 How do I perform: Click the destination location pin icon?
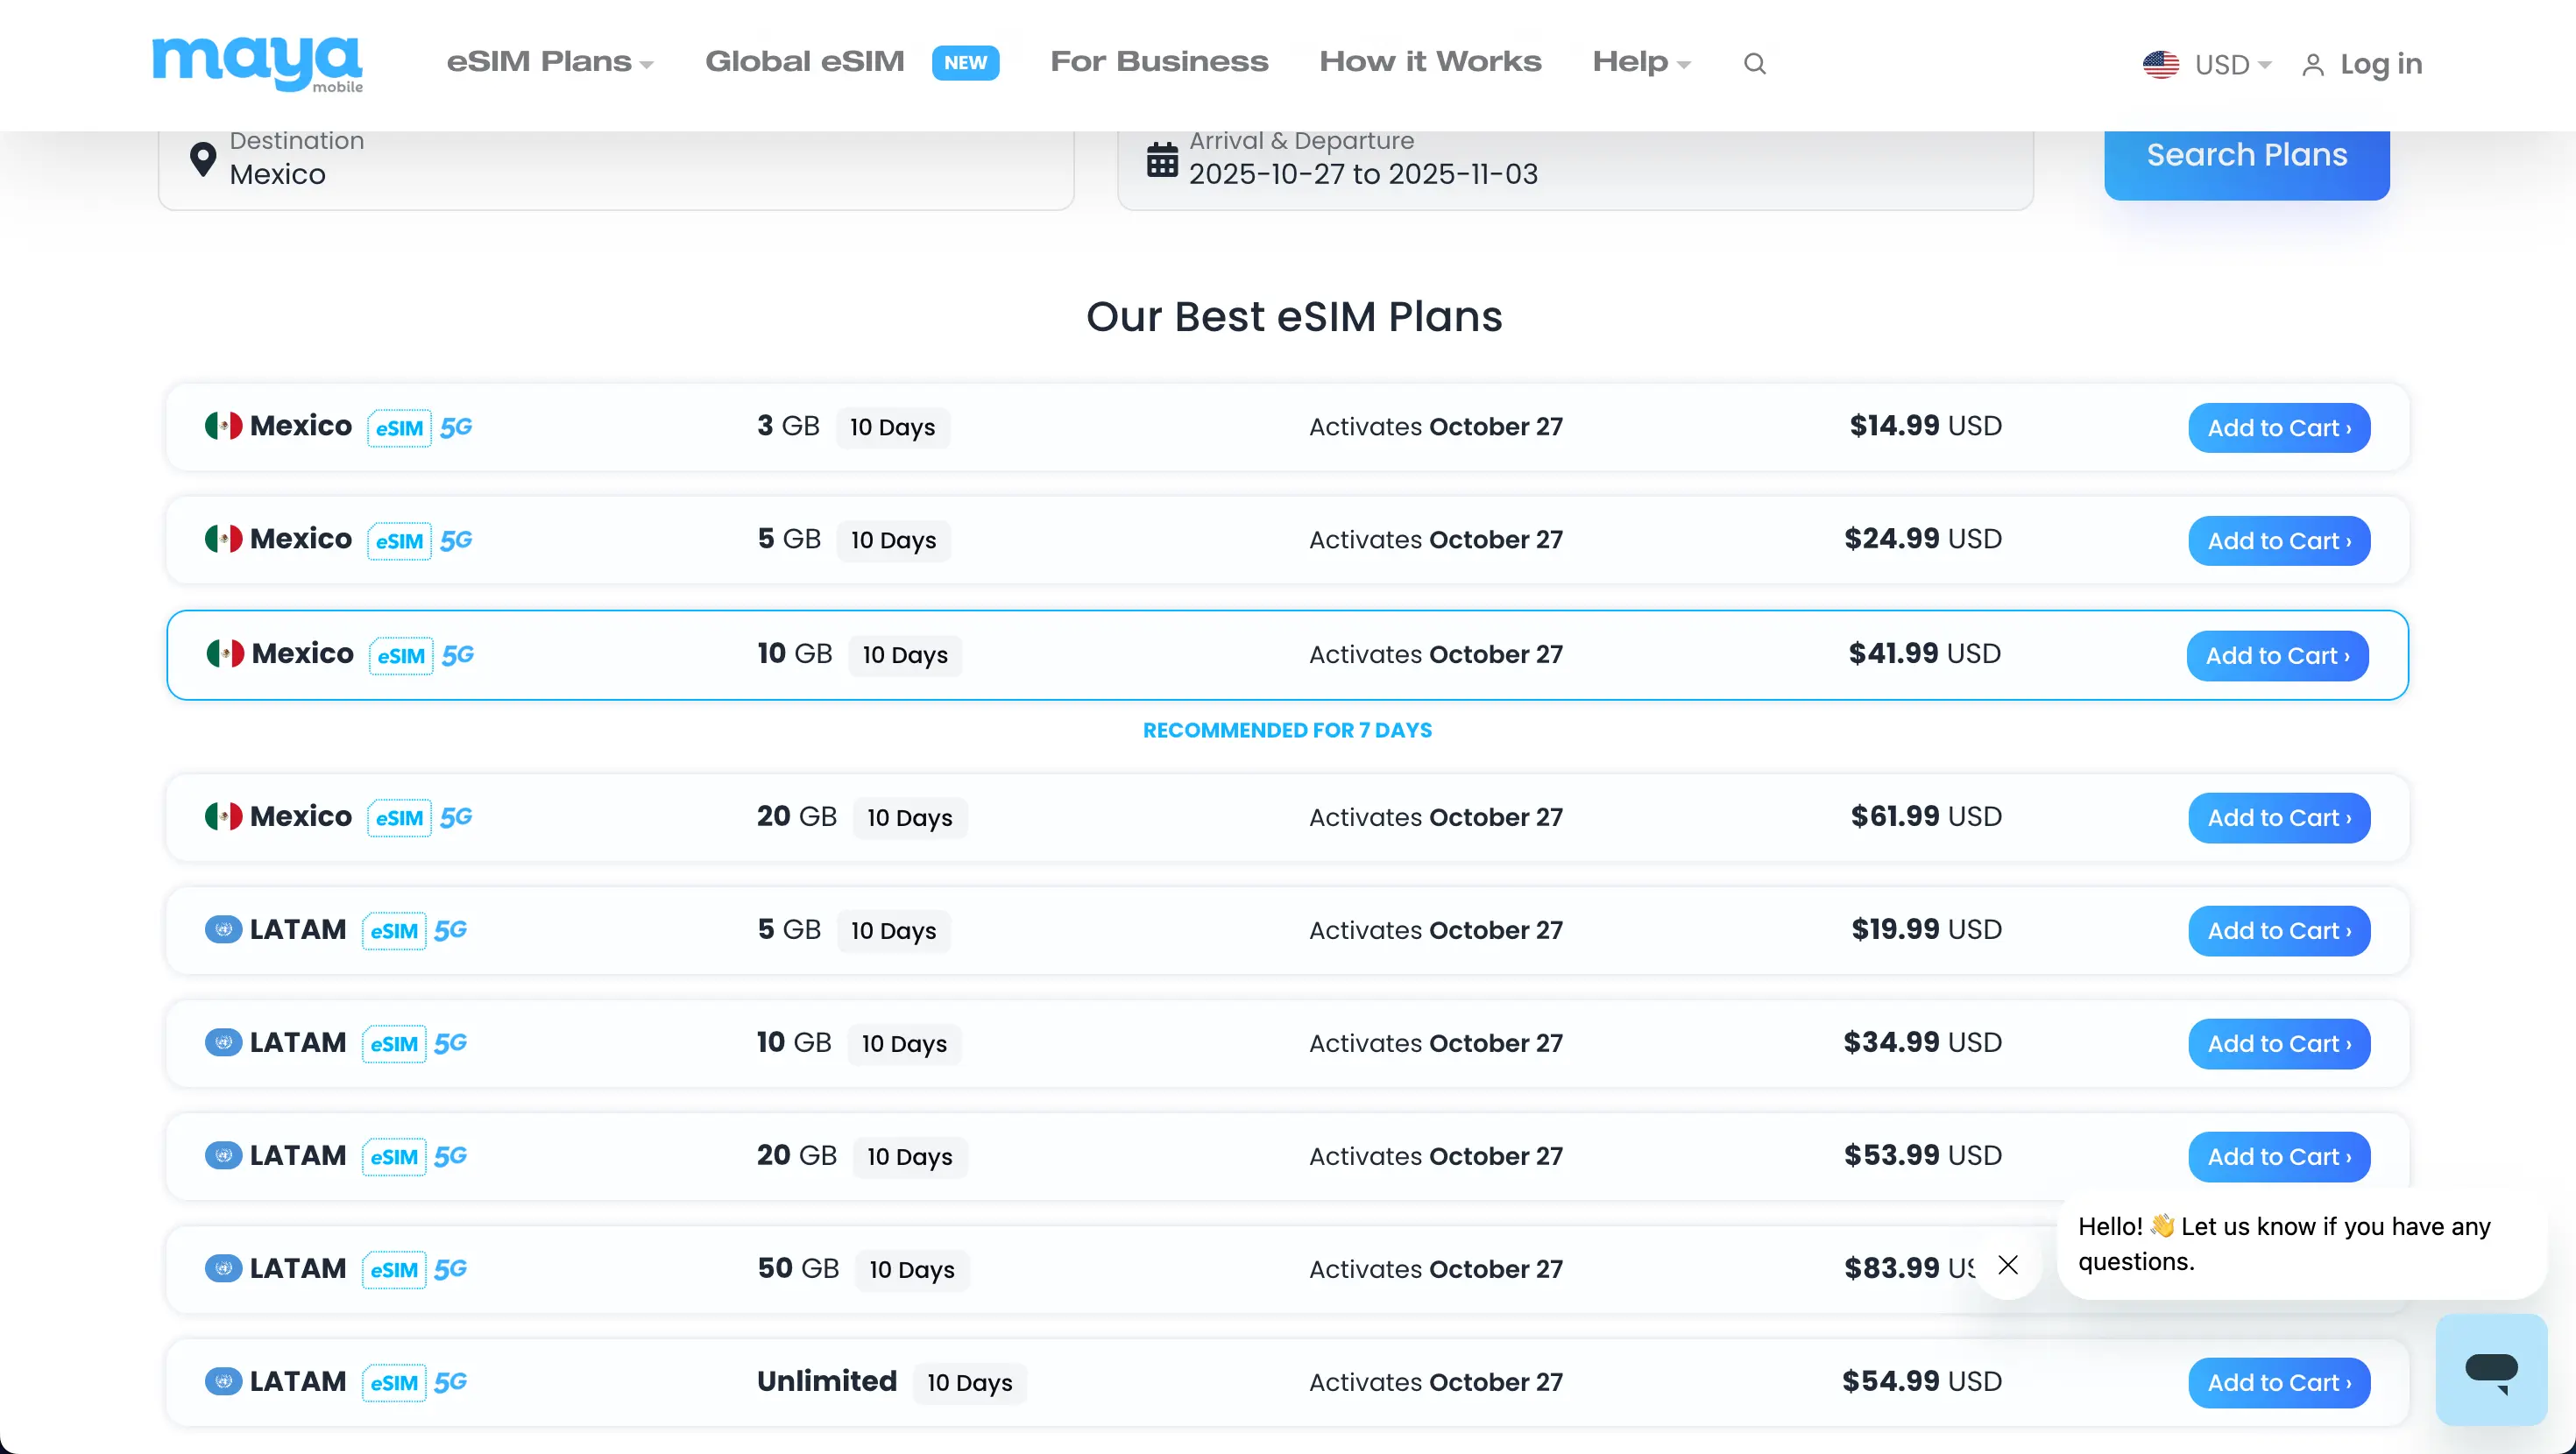click(x=203, y=159)
